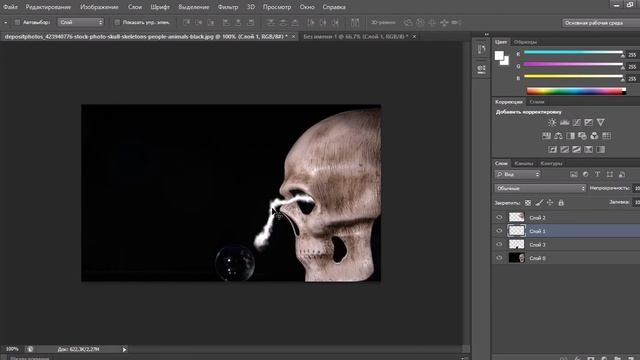Image resolution: width=640 pixels, height=360 pixels.
Task: Toggle lock position of layer
Action: (550, 202)
